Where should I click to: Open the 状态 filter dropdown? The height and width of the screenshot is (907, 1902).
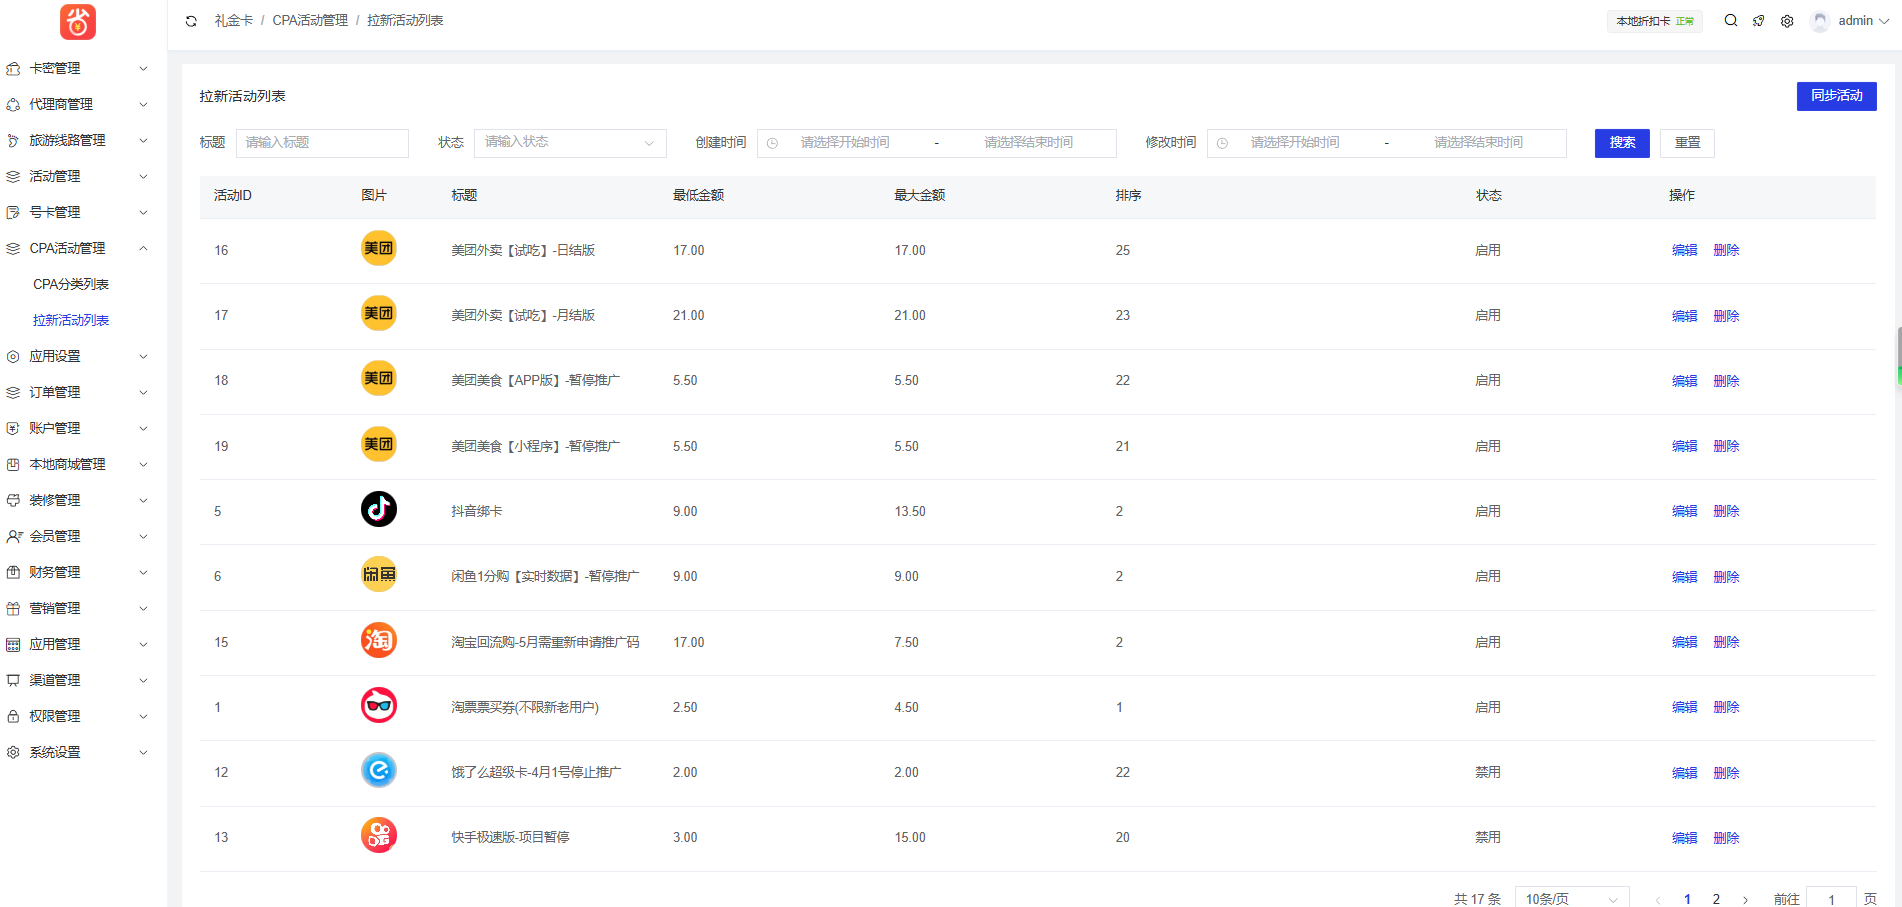[x=569, y=143]
